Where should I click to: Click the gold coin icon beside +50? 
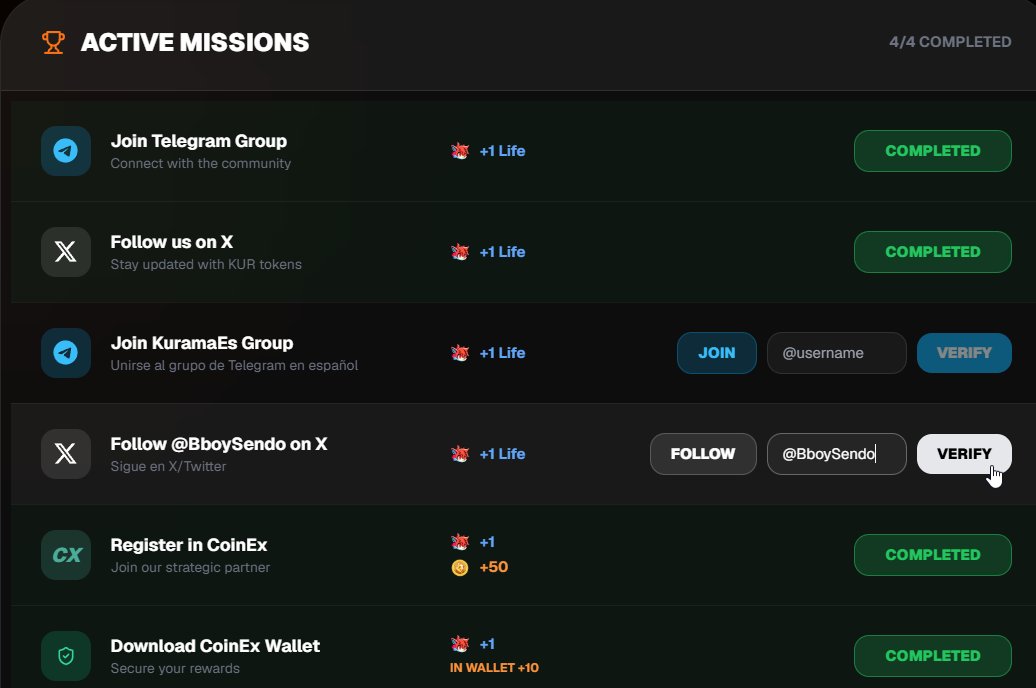(x=460, y=567)
